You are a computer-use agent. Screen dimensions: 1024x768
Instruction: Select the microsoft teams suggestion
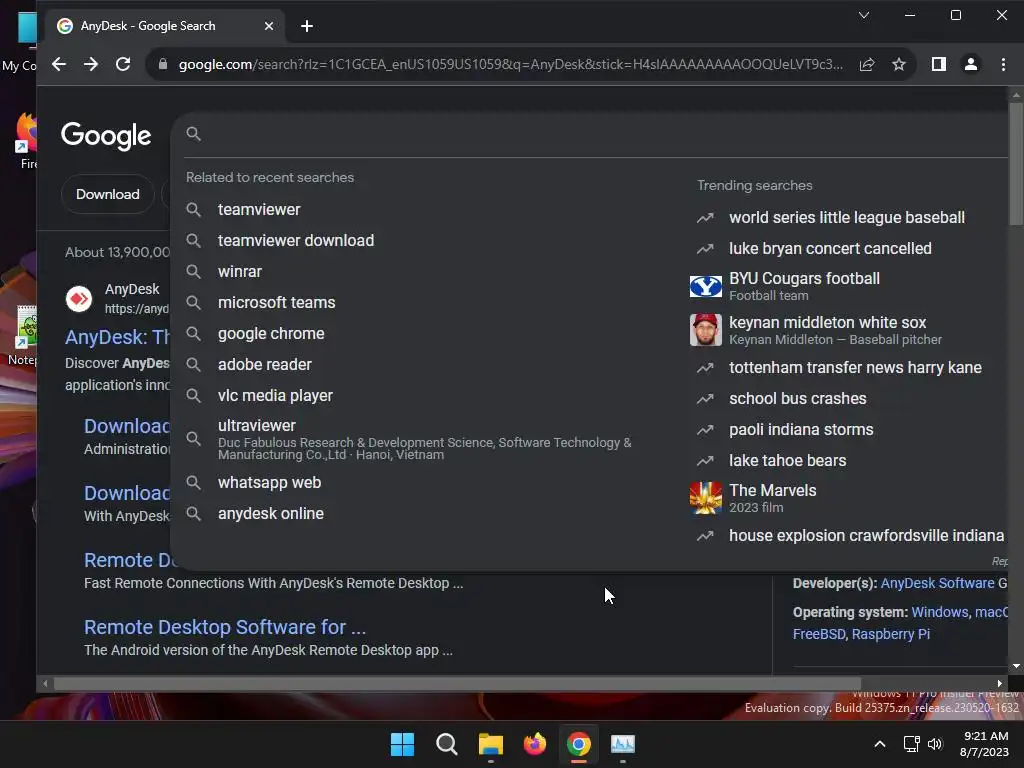pos(276,302)
